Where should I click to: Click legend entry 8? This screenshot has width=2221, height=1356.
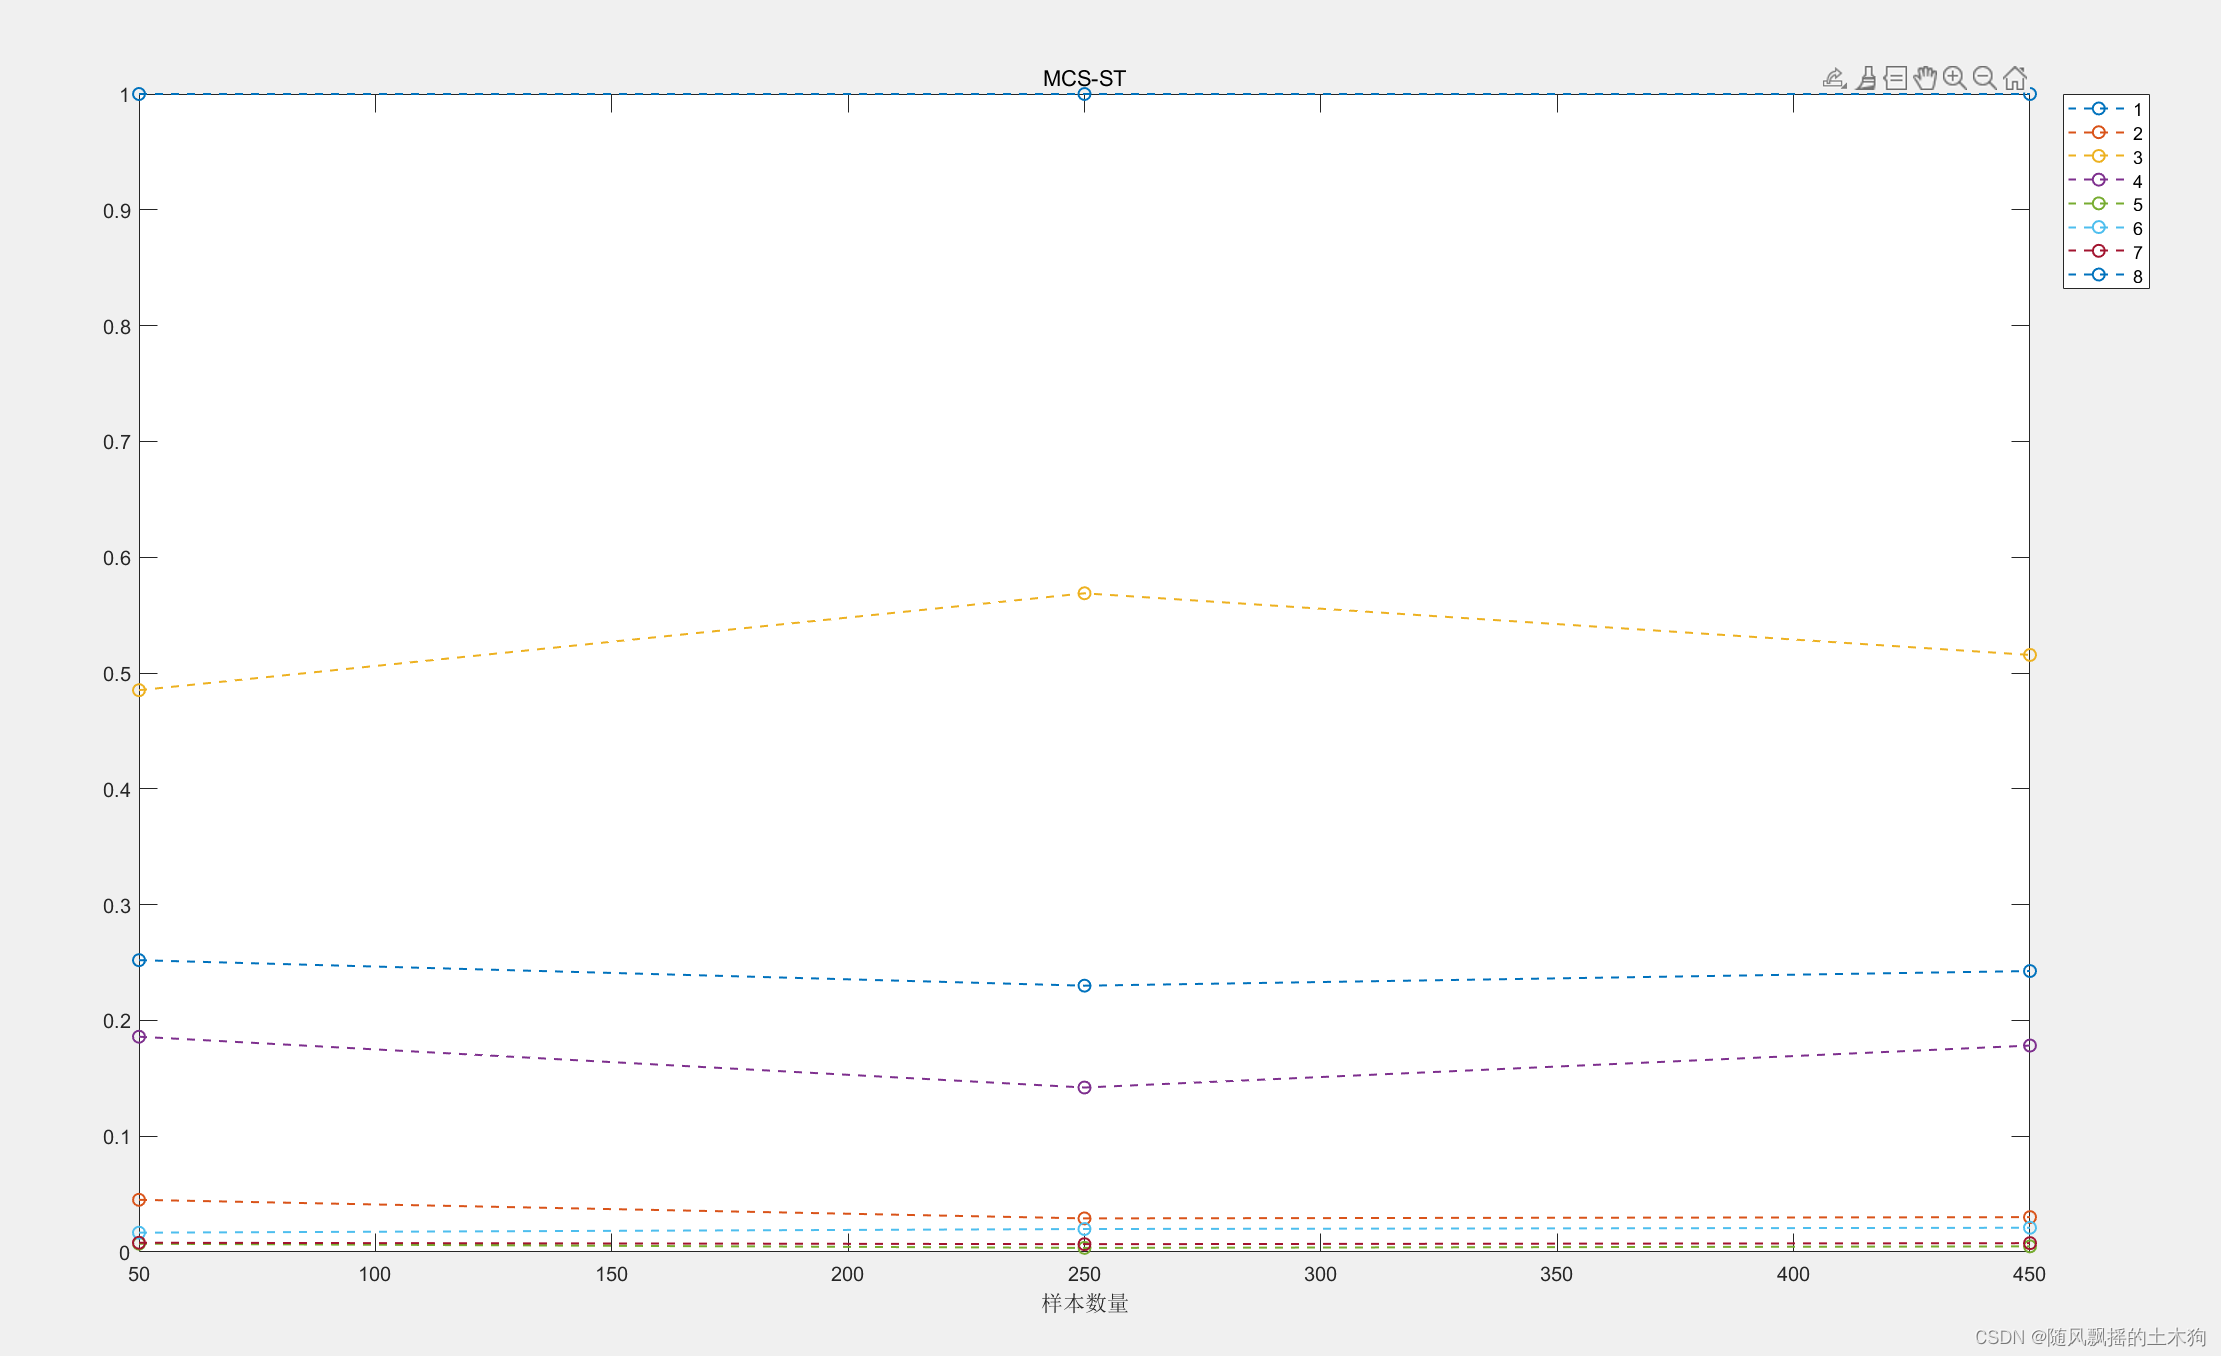pyautogui.click(x=2106, y=276)
